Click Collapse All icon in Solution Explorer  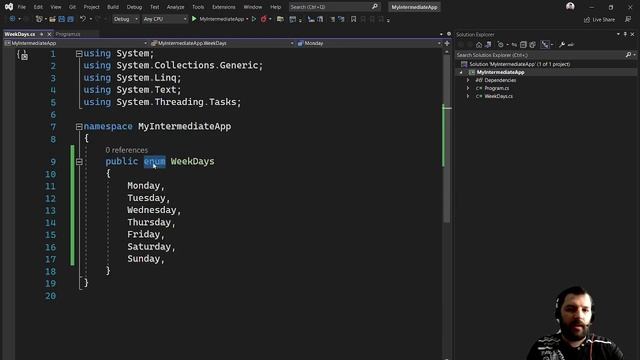pyautogui.click(x=523, y=44)
